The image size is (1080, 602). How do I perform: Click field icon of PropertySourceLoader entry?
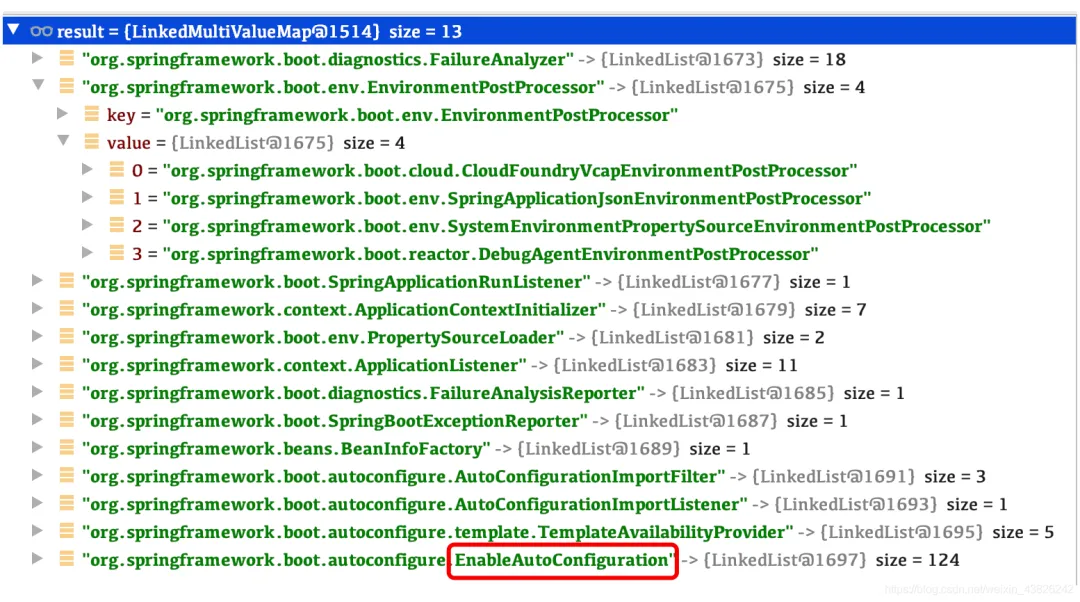67,338
